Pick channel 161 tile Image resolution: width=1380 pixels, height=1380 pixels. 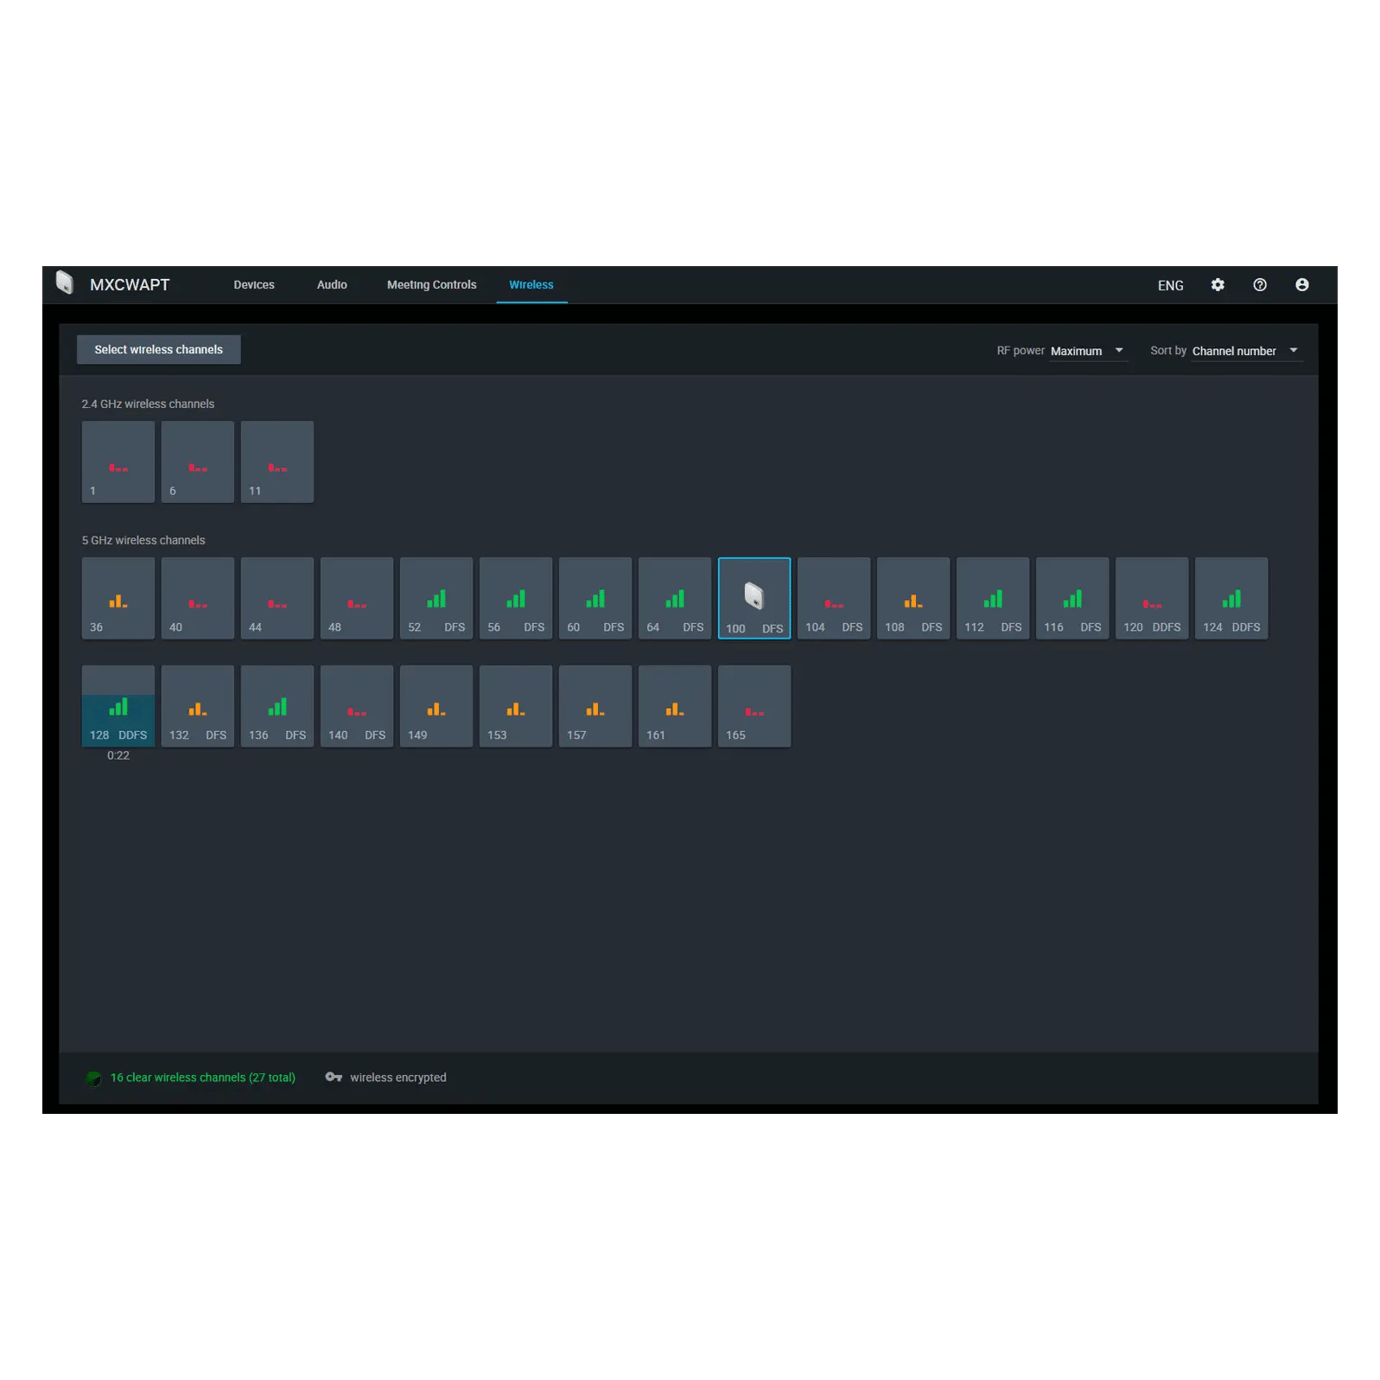(675, 706)
